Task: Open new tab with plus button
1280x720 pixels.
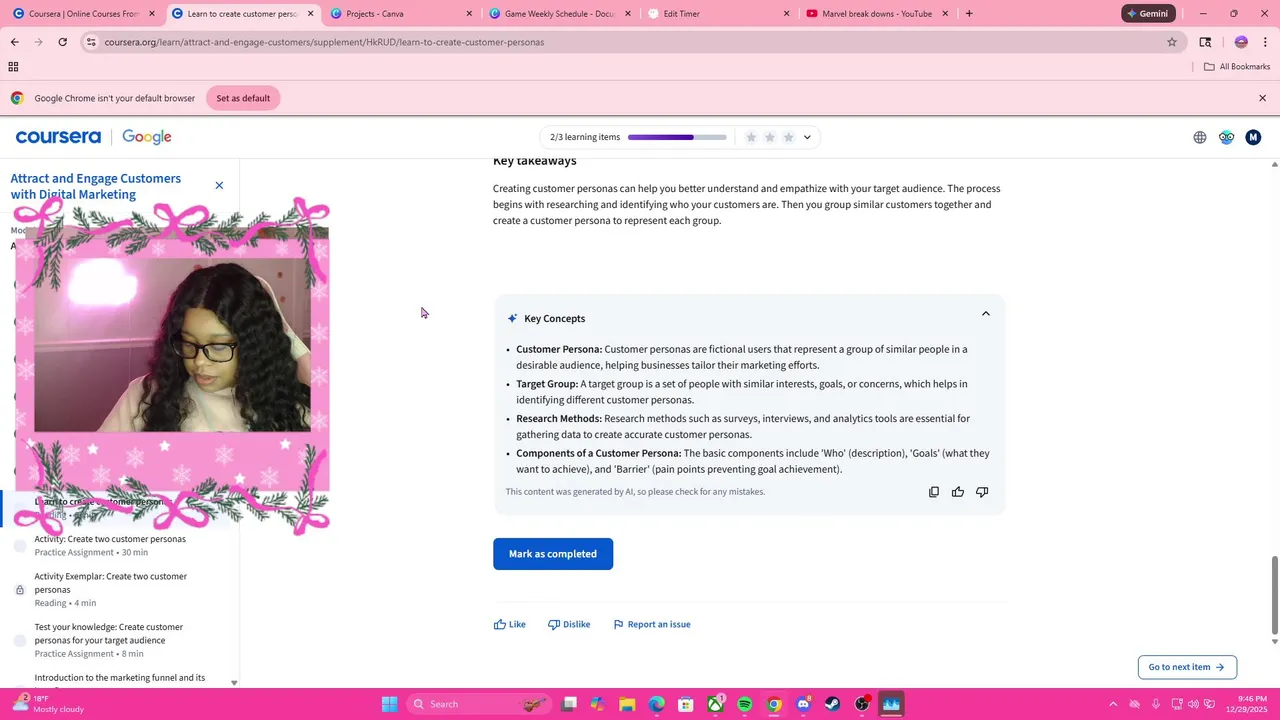Action: [969, 14]
